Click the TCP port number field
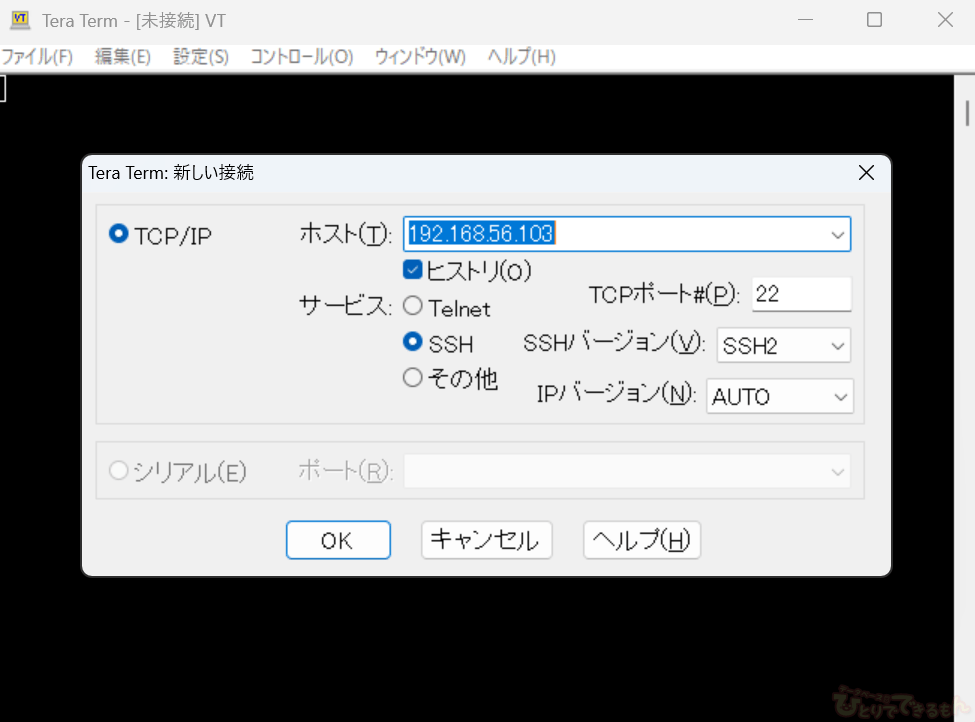The width and height of the screenshot is (975, 722). (x=800, y=294)
